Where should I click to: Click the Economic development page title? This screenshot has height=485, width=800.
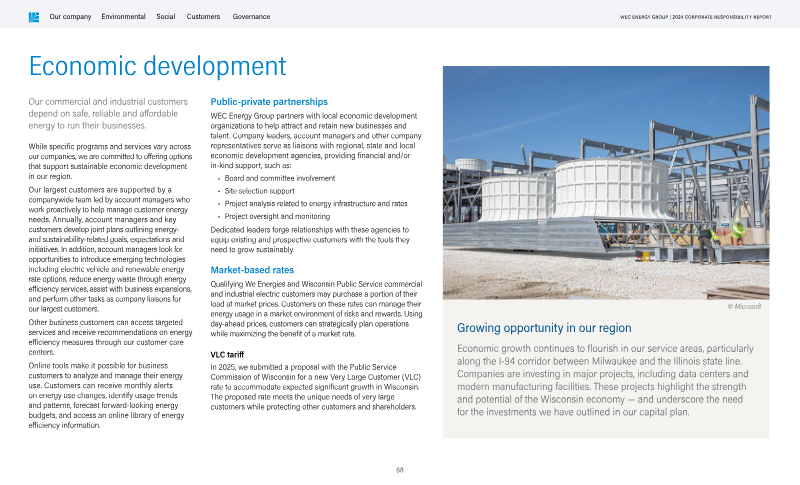[157, 66]
